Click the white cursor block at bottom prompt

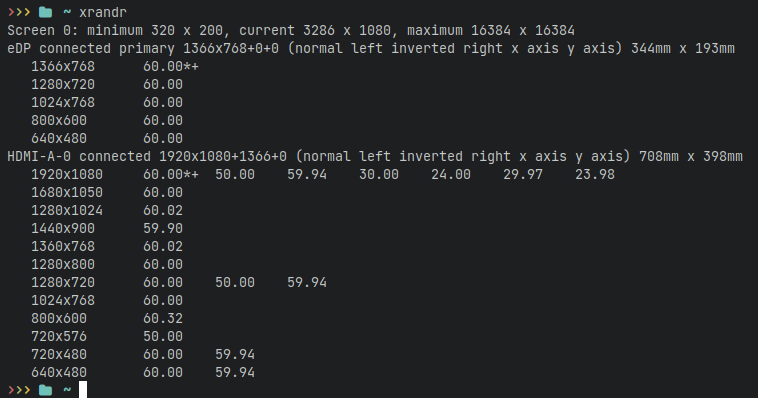[83, 390]
